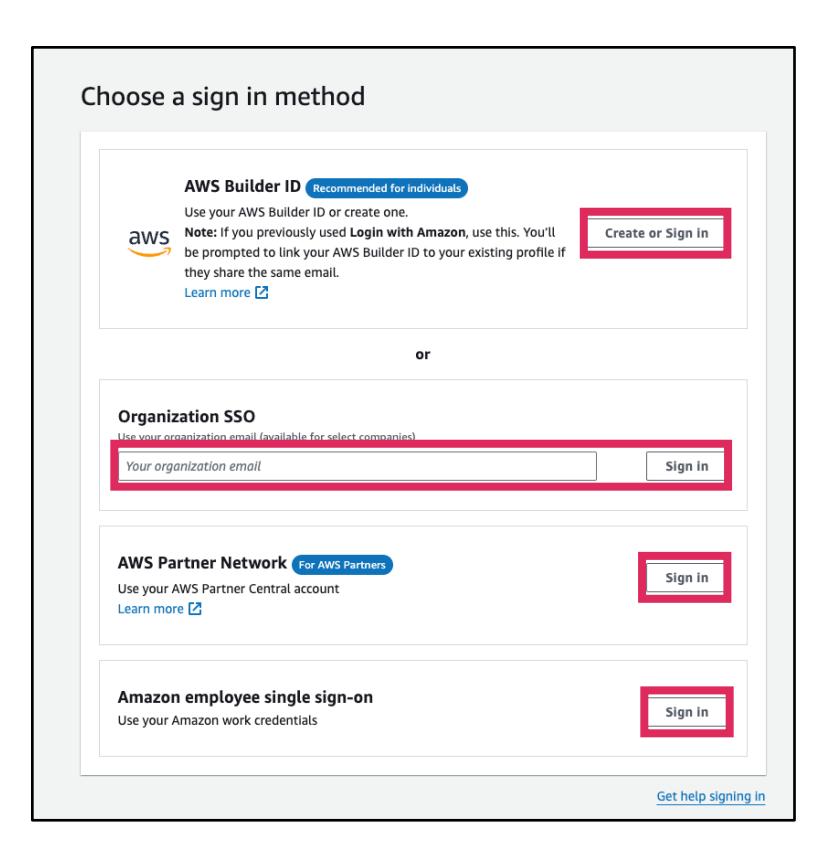
Task: Focus the organization email input field
Action: [357, 466]
